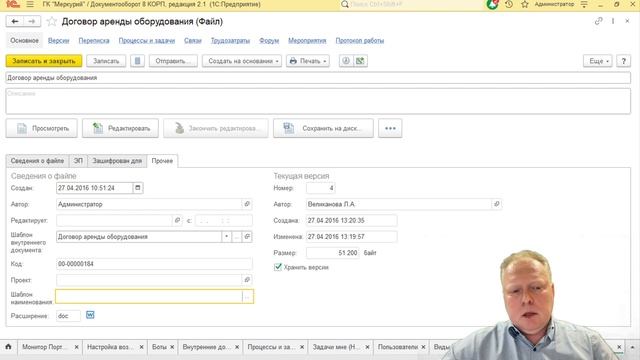Open the Великанова Л.А. author link icon
The image size is (640, 360).
coord(497,204)
